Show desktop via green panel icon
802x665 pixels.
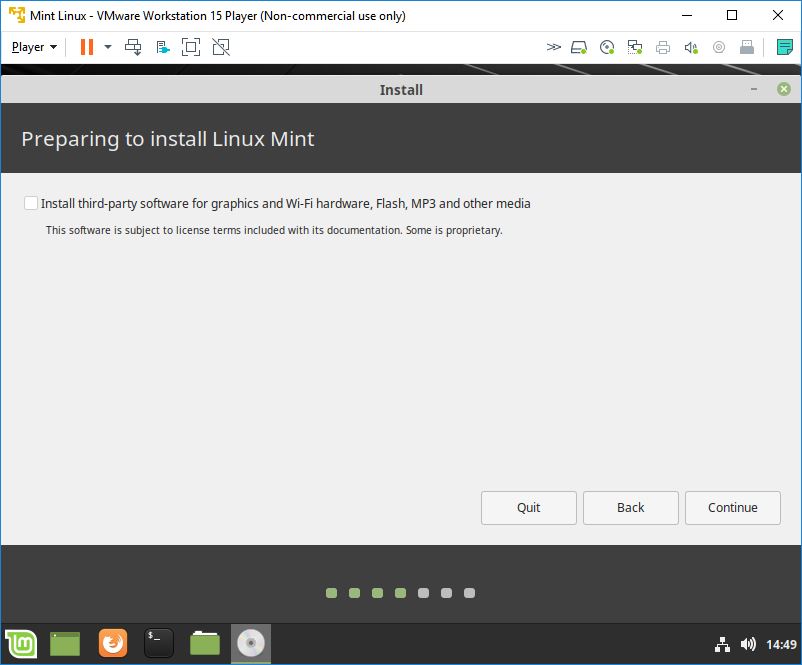[65, 644]
